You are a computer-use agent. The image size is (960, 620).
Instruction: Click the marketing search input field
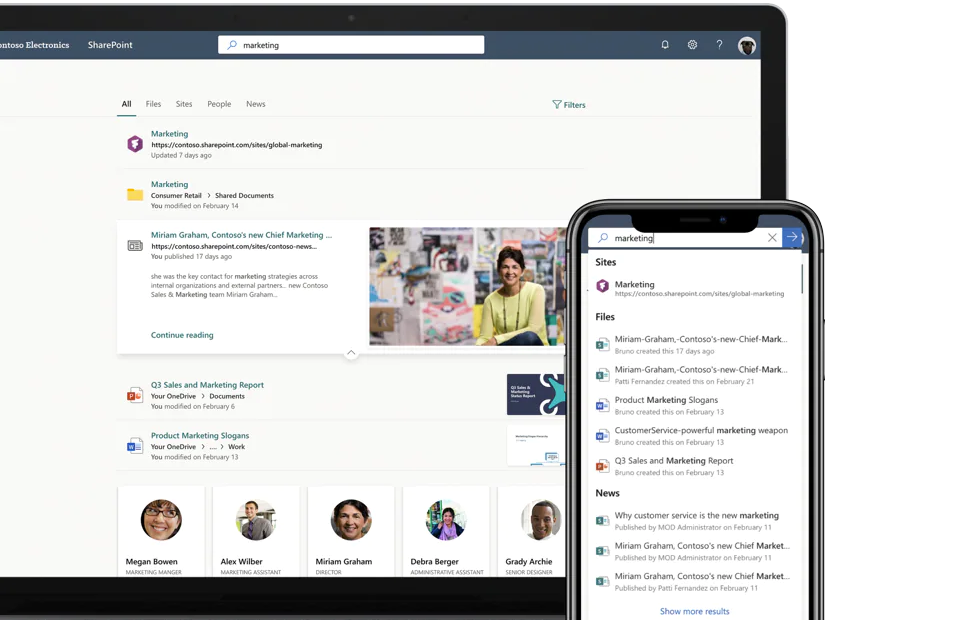coord(350,44)
